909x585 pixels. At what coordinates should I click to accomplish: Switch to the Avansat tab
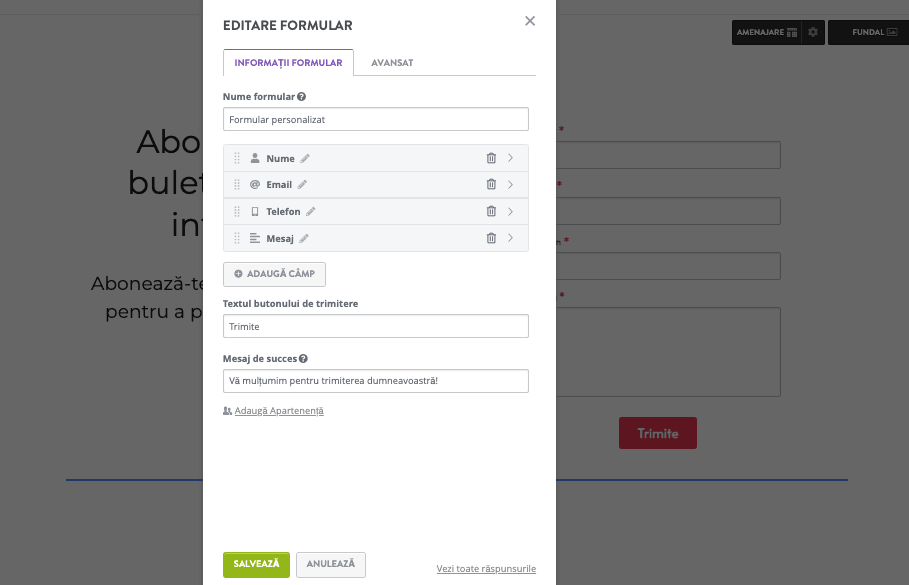point(392,62)
